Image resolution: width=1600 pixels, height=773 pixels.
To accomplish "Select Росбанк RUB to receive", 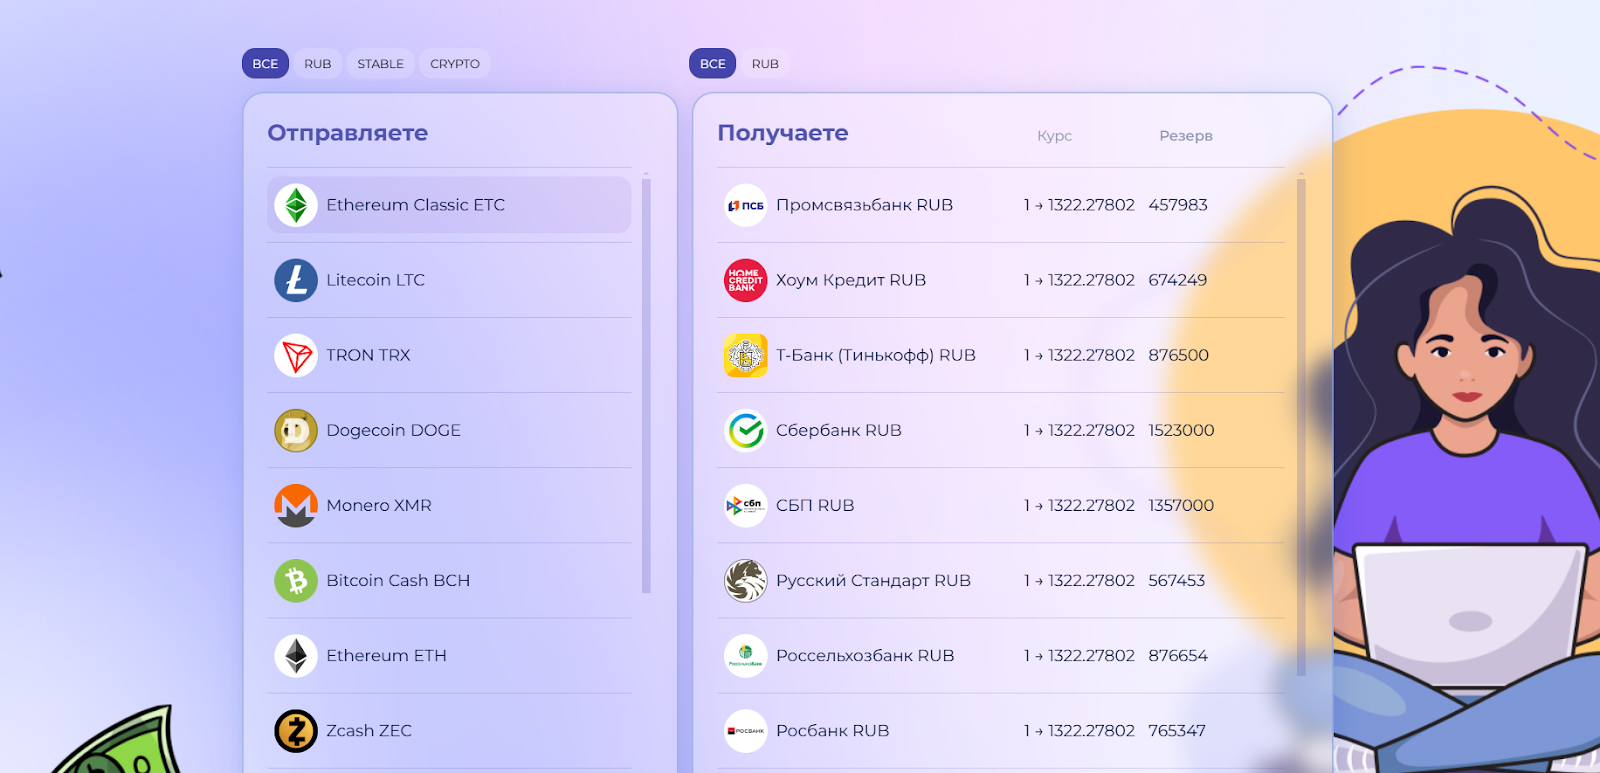I will pos(1001,731).
